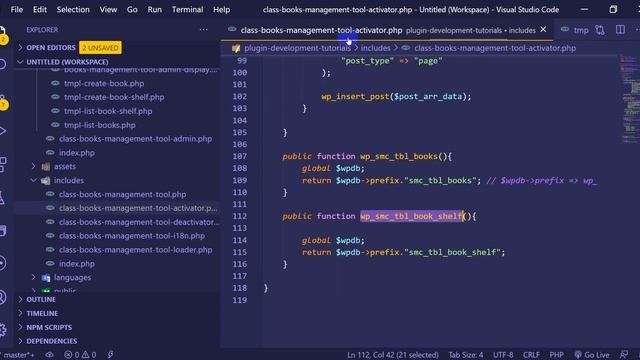Open the Terminal menu
The image size is (640, 360).
(x=187, y=9)
